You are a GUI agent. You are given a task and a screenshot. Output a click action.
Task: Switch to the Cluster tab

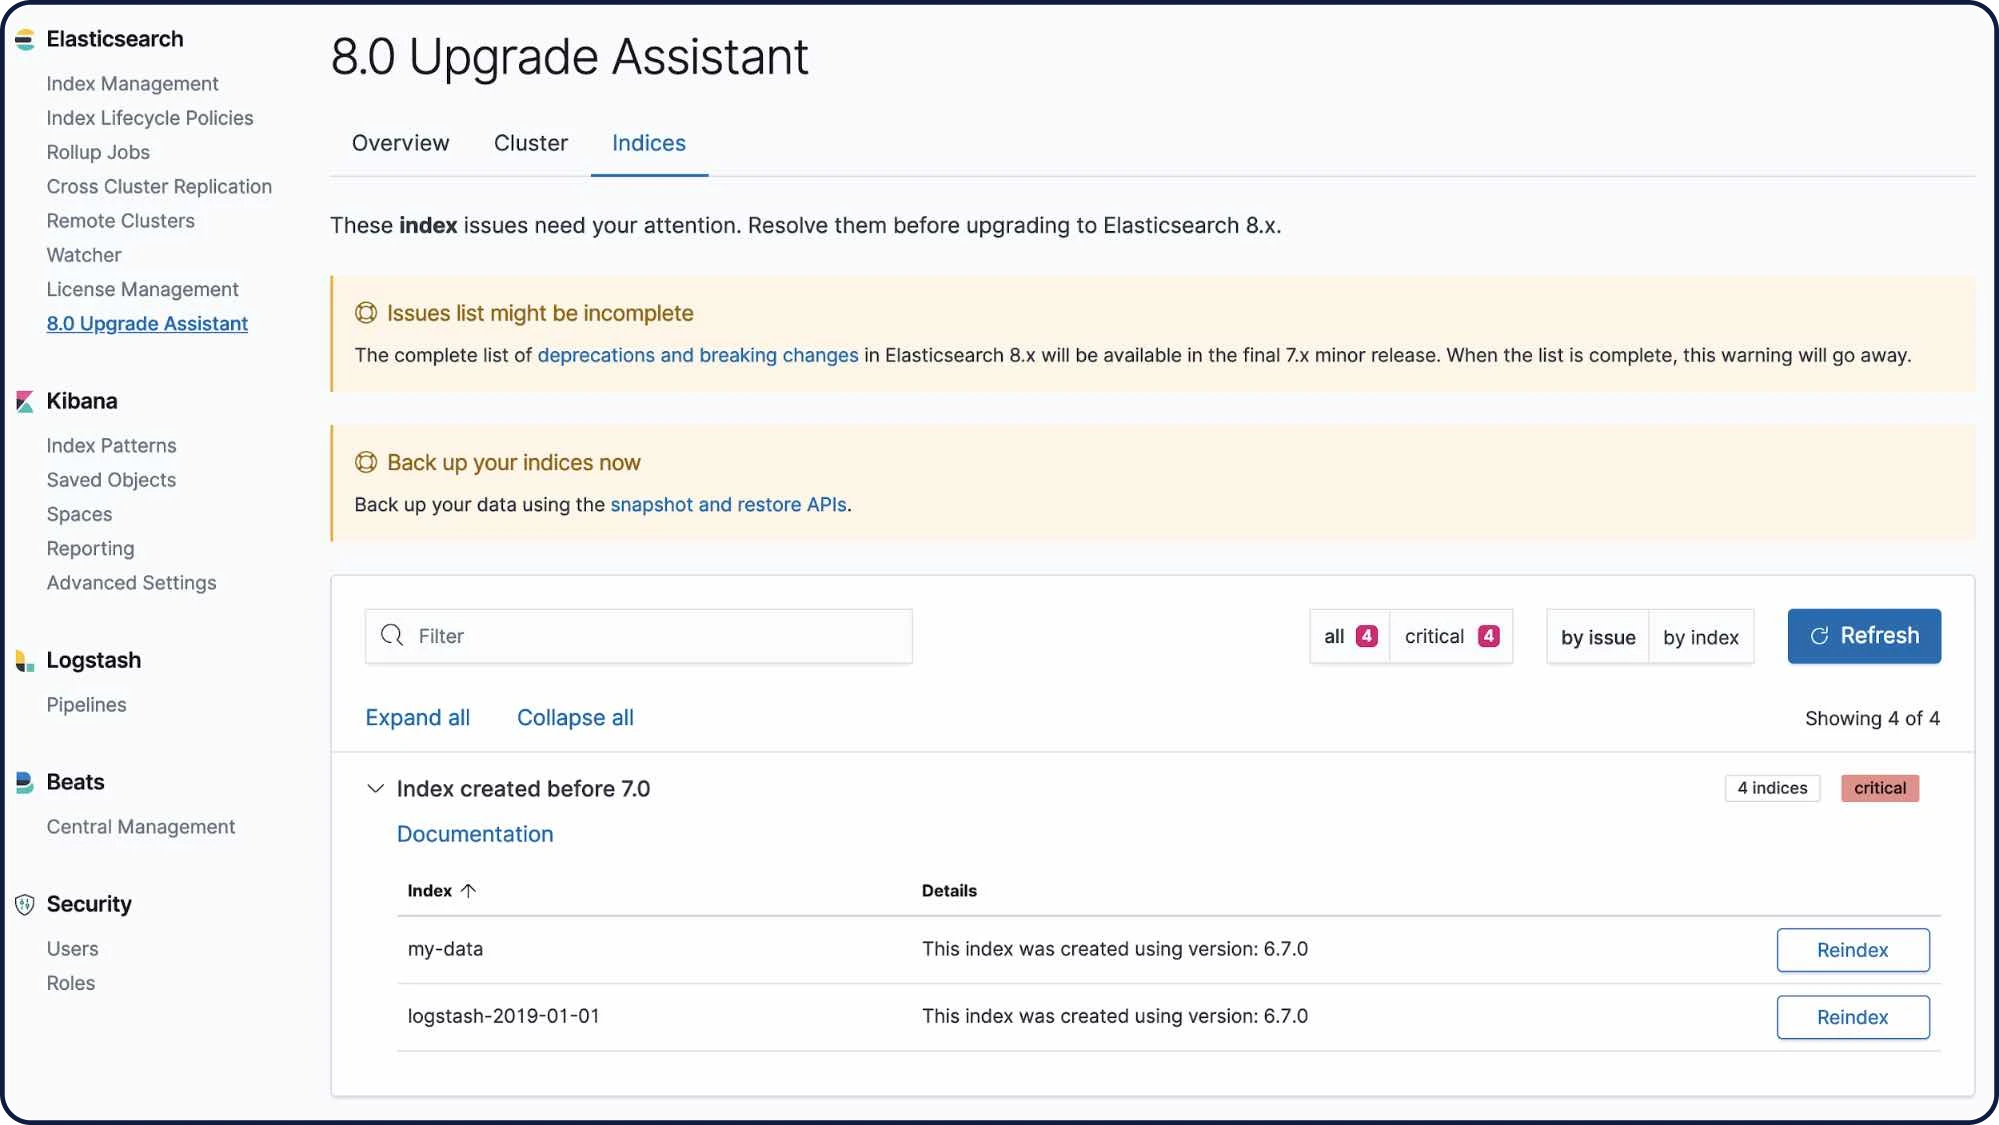click(531, 143)
